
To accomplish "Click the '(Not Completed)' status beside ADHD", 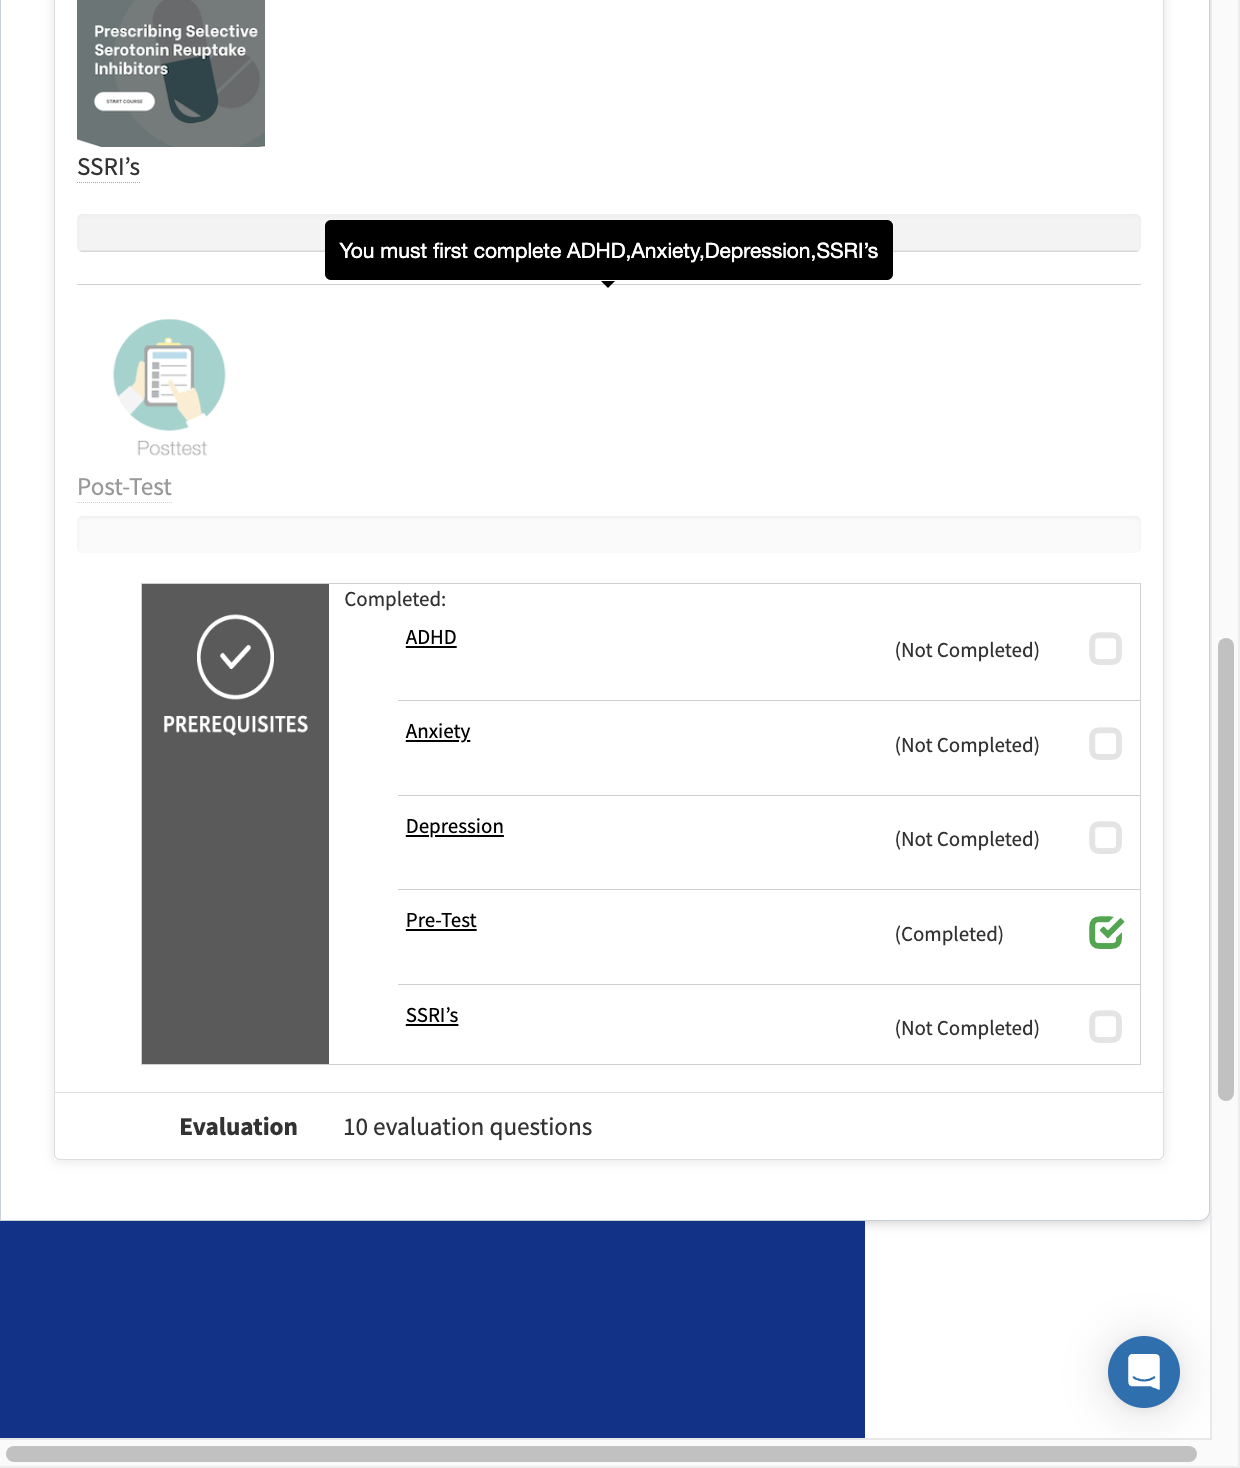I will 967,650.
